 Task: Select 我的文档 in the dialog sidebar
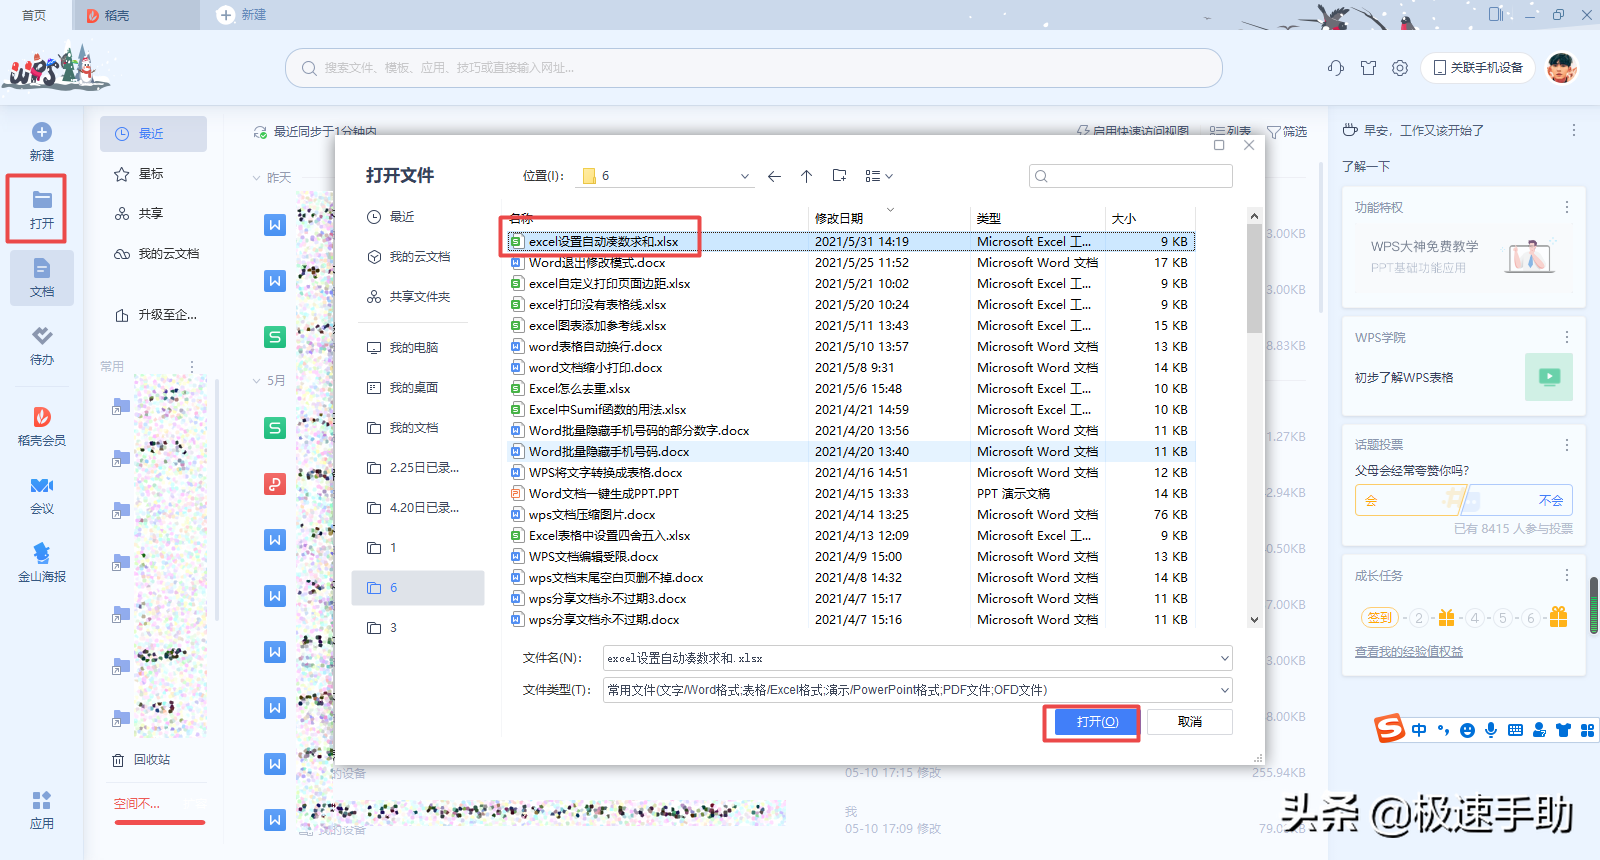[403, 428]
